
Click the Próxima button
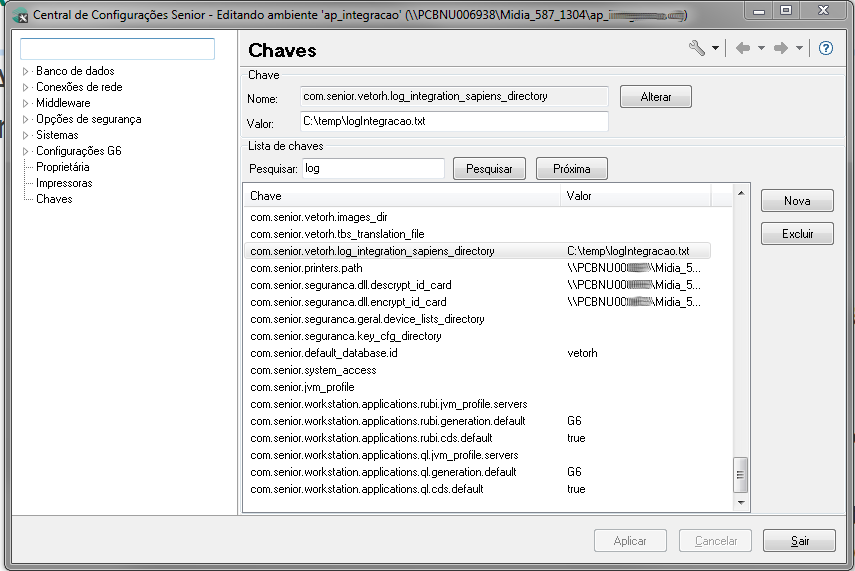pos(571,169)
